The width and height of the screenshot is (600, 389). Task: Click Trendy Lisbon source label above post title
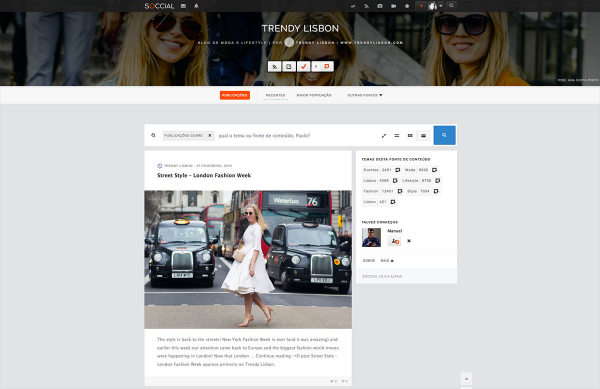coord(178,166)
